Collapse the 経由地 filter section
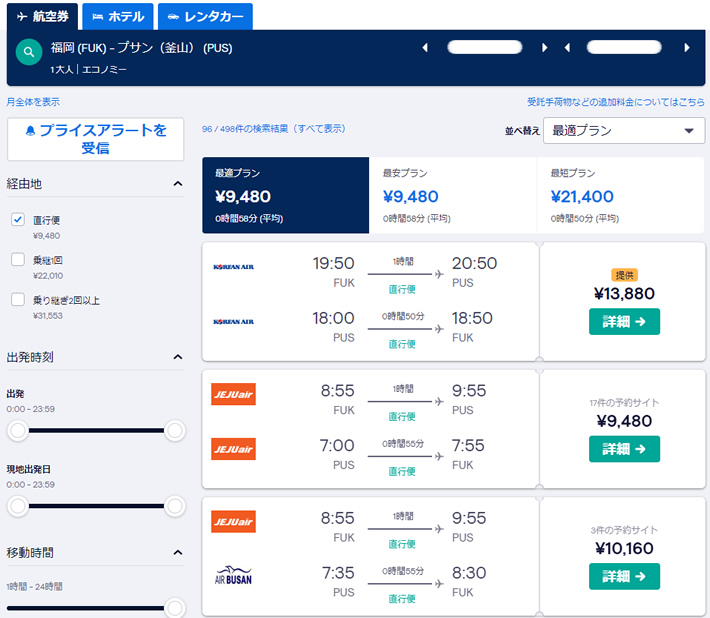 tap(178, 184)
